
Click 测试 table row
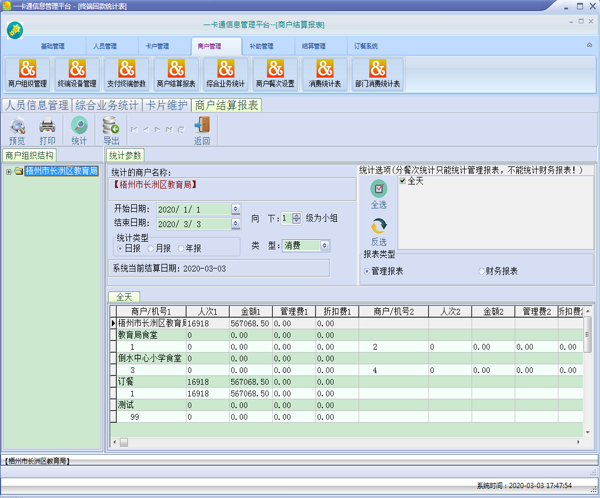(x=346, y=405)
